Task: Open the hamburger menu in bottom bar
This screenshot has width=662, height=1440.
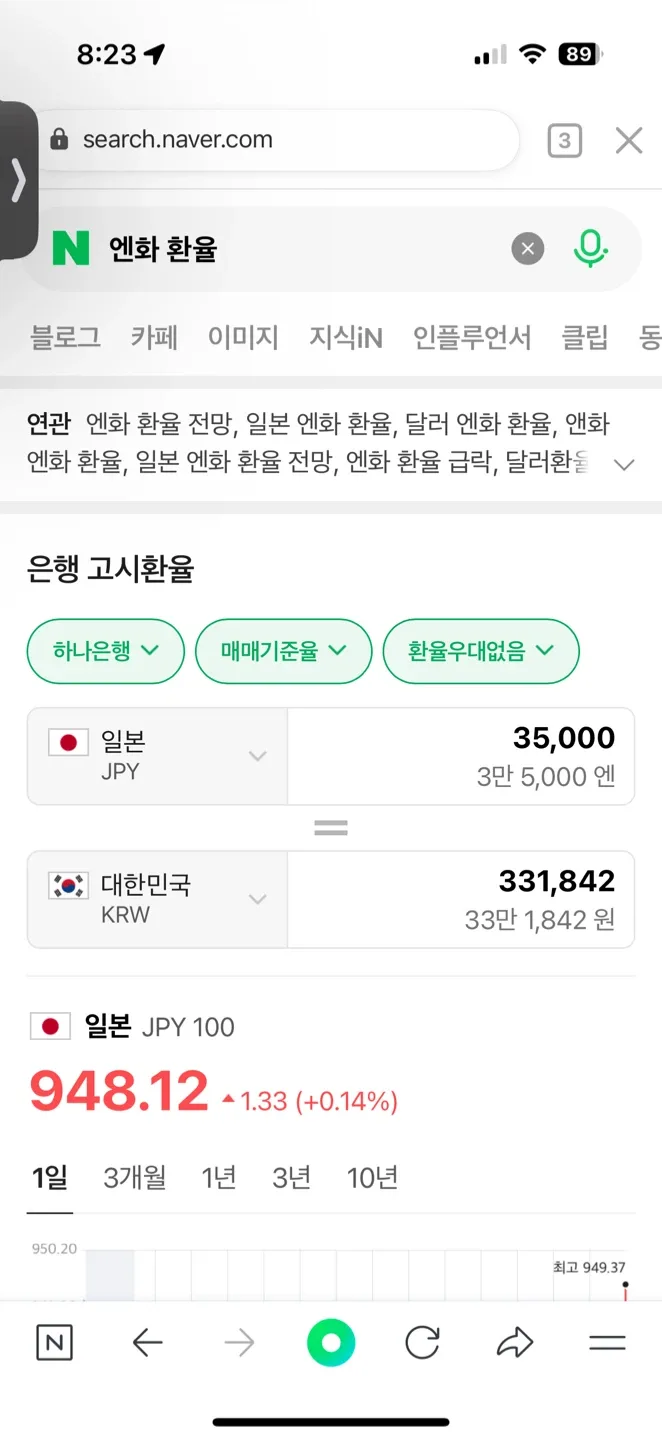Action: pos(607,1343)
